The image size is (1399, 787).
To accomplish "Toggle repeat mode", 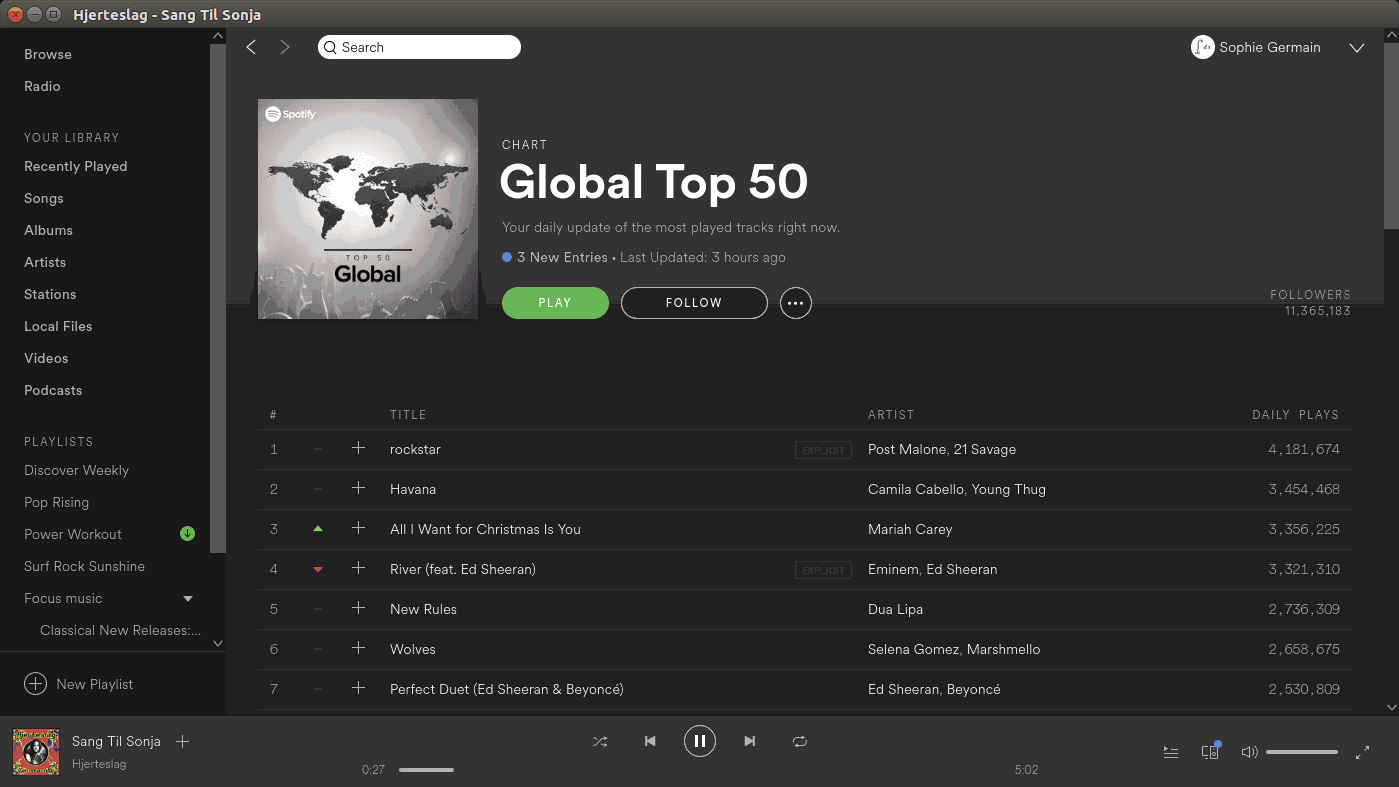I will [800, 741].
